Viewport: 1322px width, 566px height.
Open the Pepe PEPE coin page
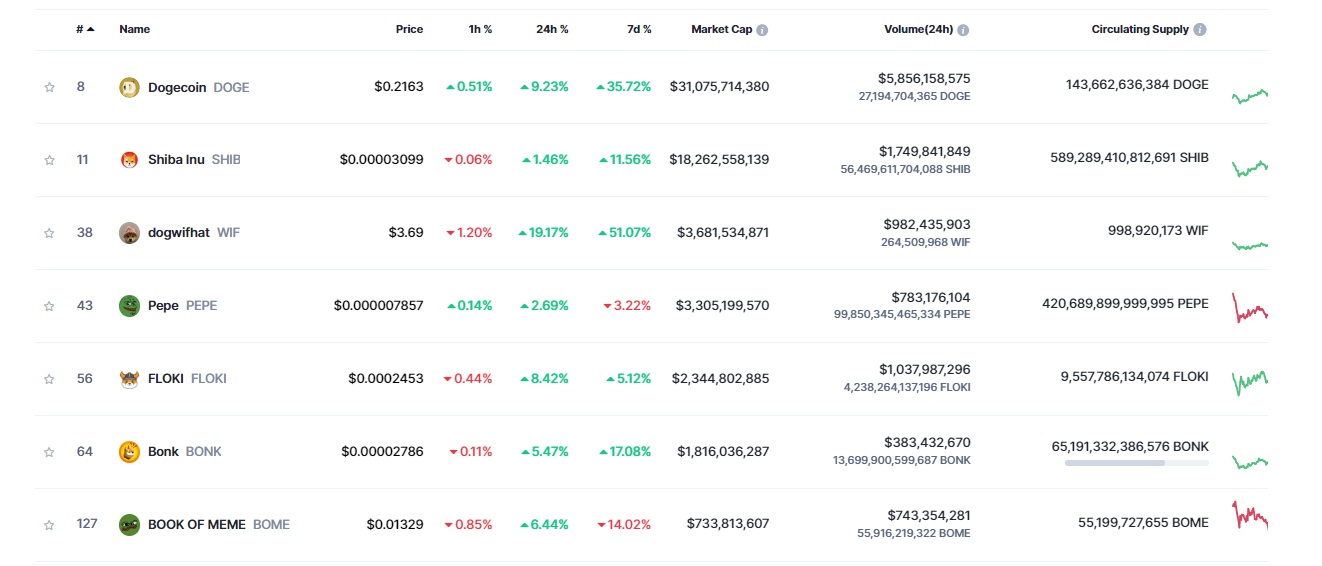coord(182,306)
